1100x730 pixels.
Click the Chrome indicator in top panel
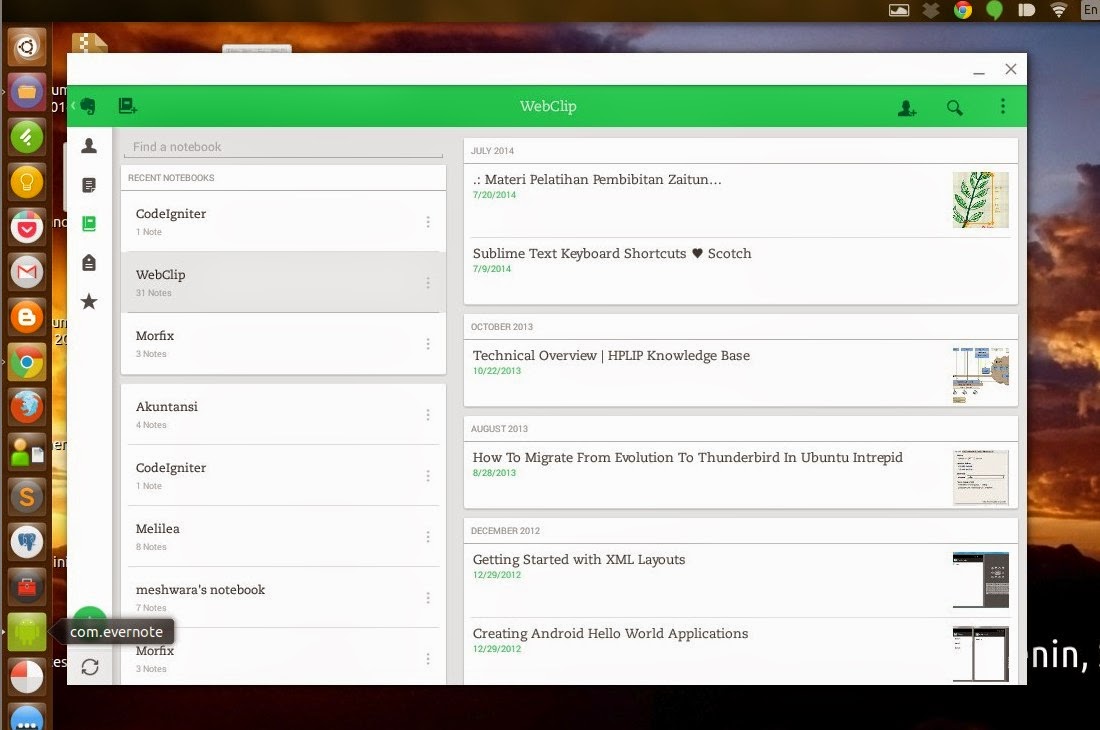pos(962,10)
